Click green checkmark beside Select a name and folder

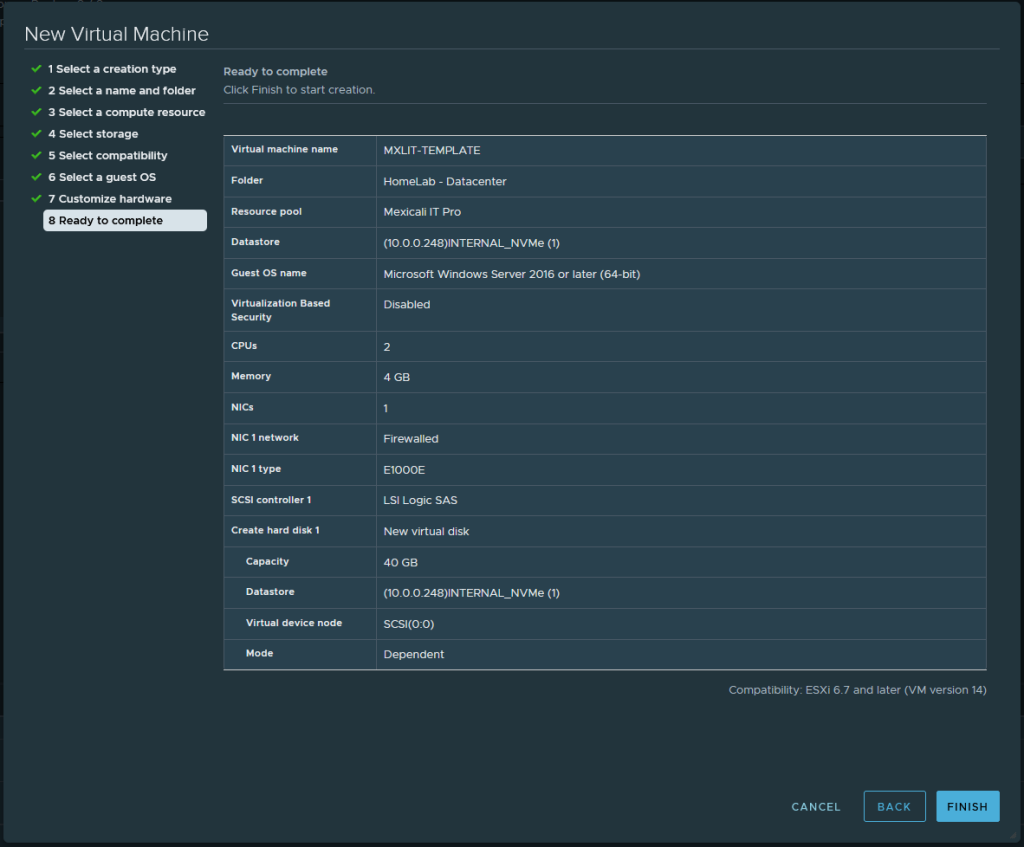(36, 91)
